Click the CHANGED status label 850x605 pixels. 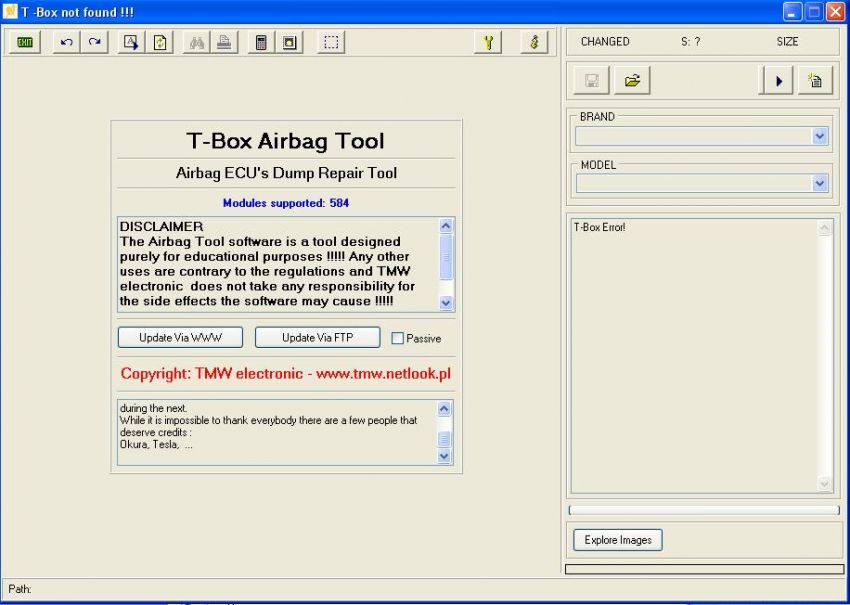coord(605,42)
